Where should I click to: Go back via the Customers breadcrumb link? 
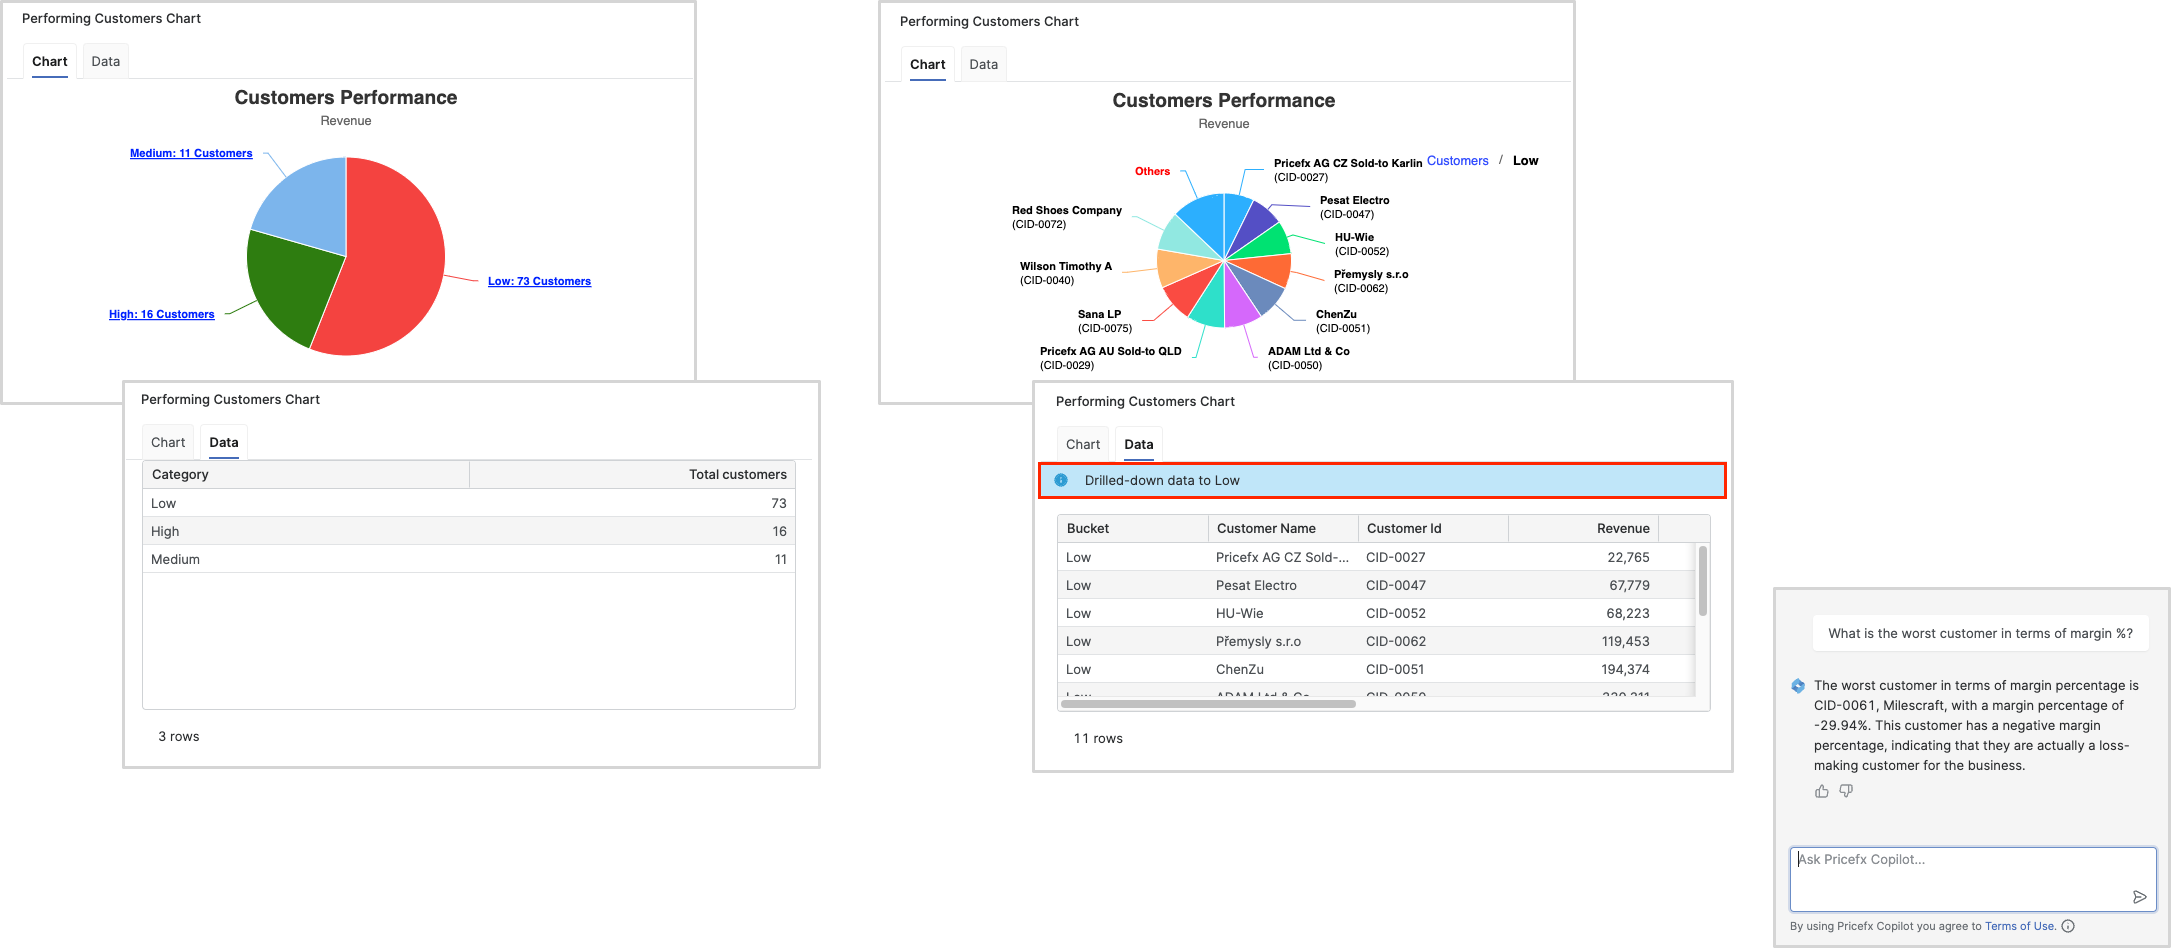pyautogui.click(x=1457, y=161)
